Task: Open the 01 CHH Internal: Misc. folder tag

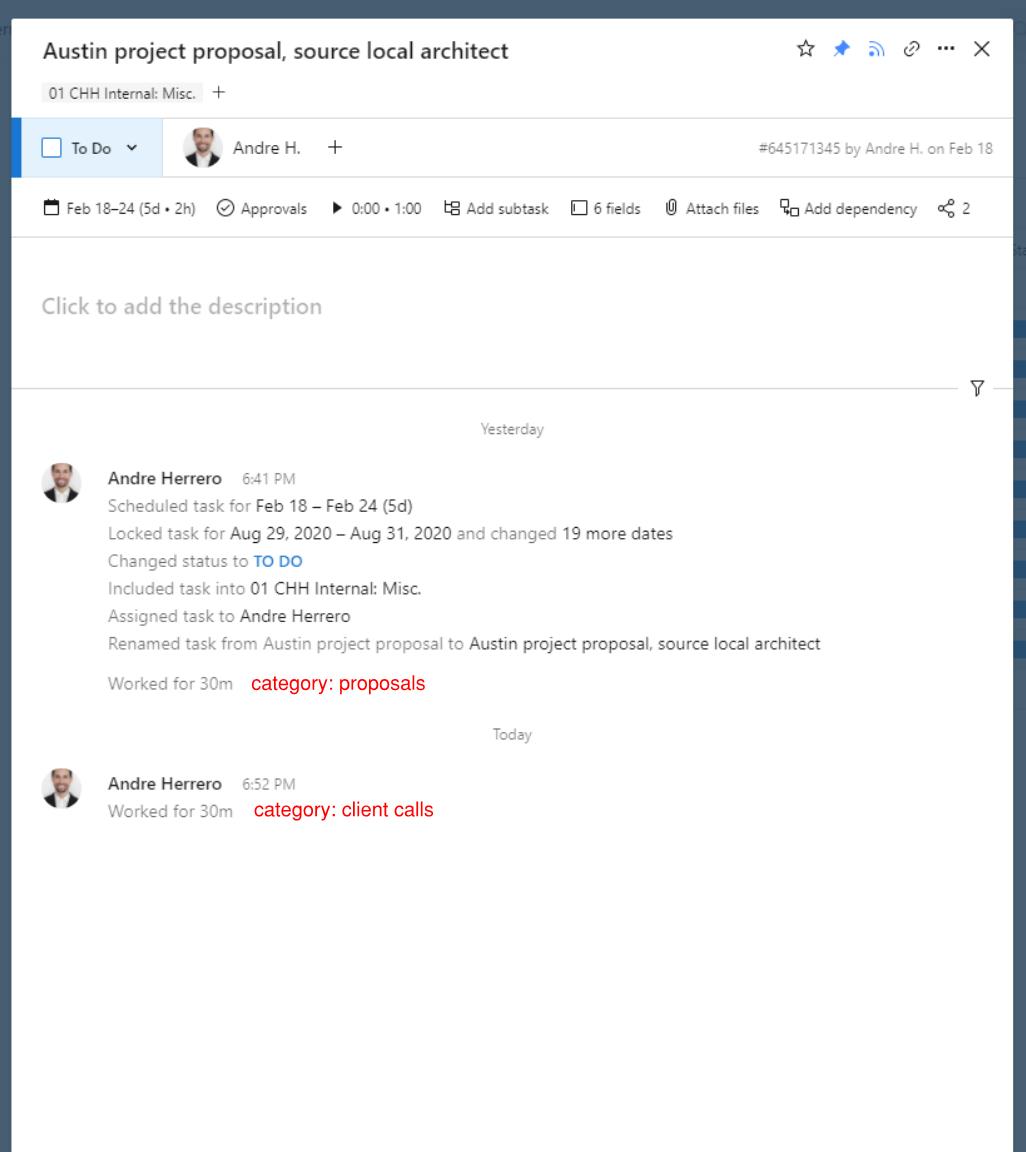Action: point(122,93)
